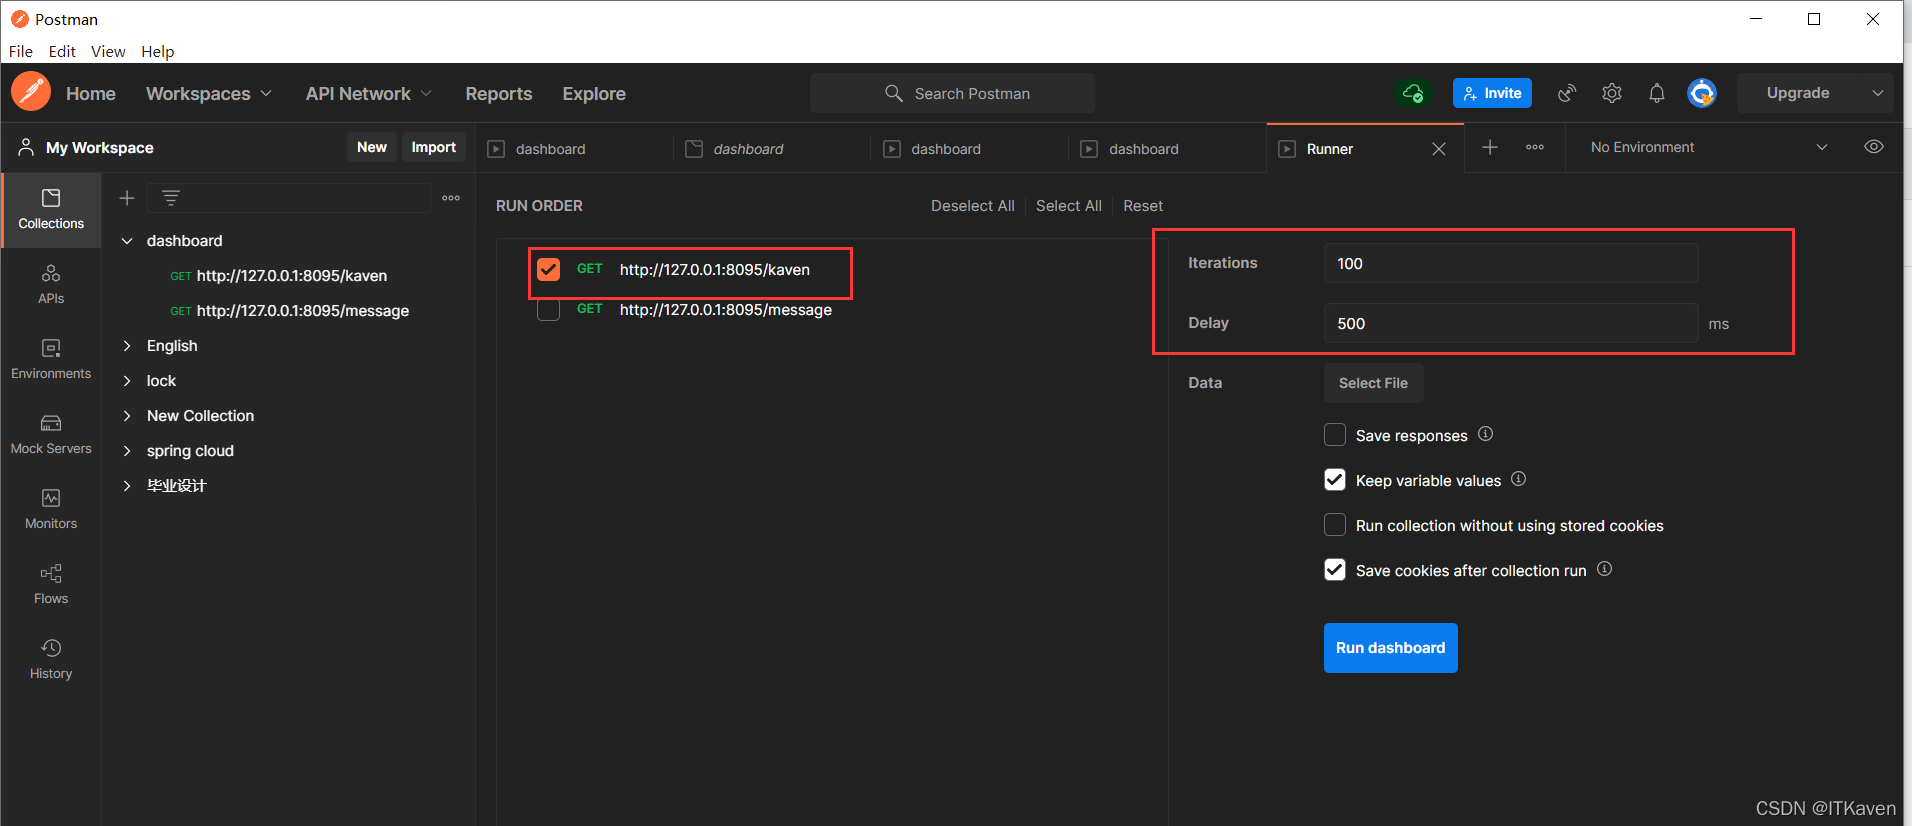
Task: Open the APIs sidebar panel
Action: click(51, 284)
